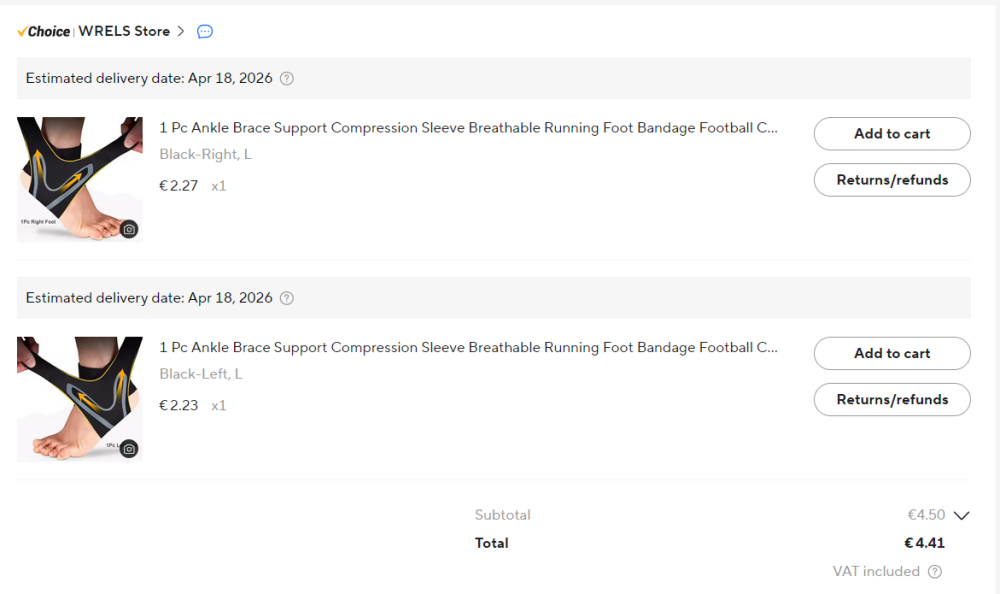Open WRELS Store via the right chevron
1000x594 pixels.
click(180, 31)
